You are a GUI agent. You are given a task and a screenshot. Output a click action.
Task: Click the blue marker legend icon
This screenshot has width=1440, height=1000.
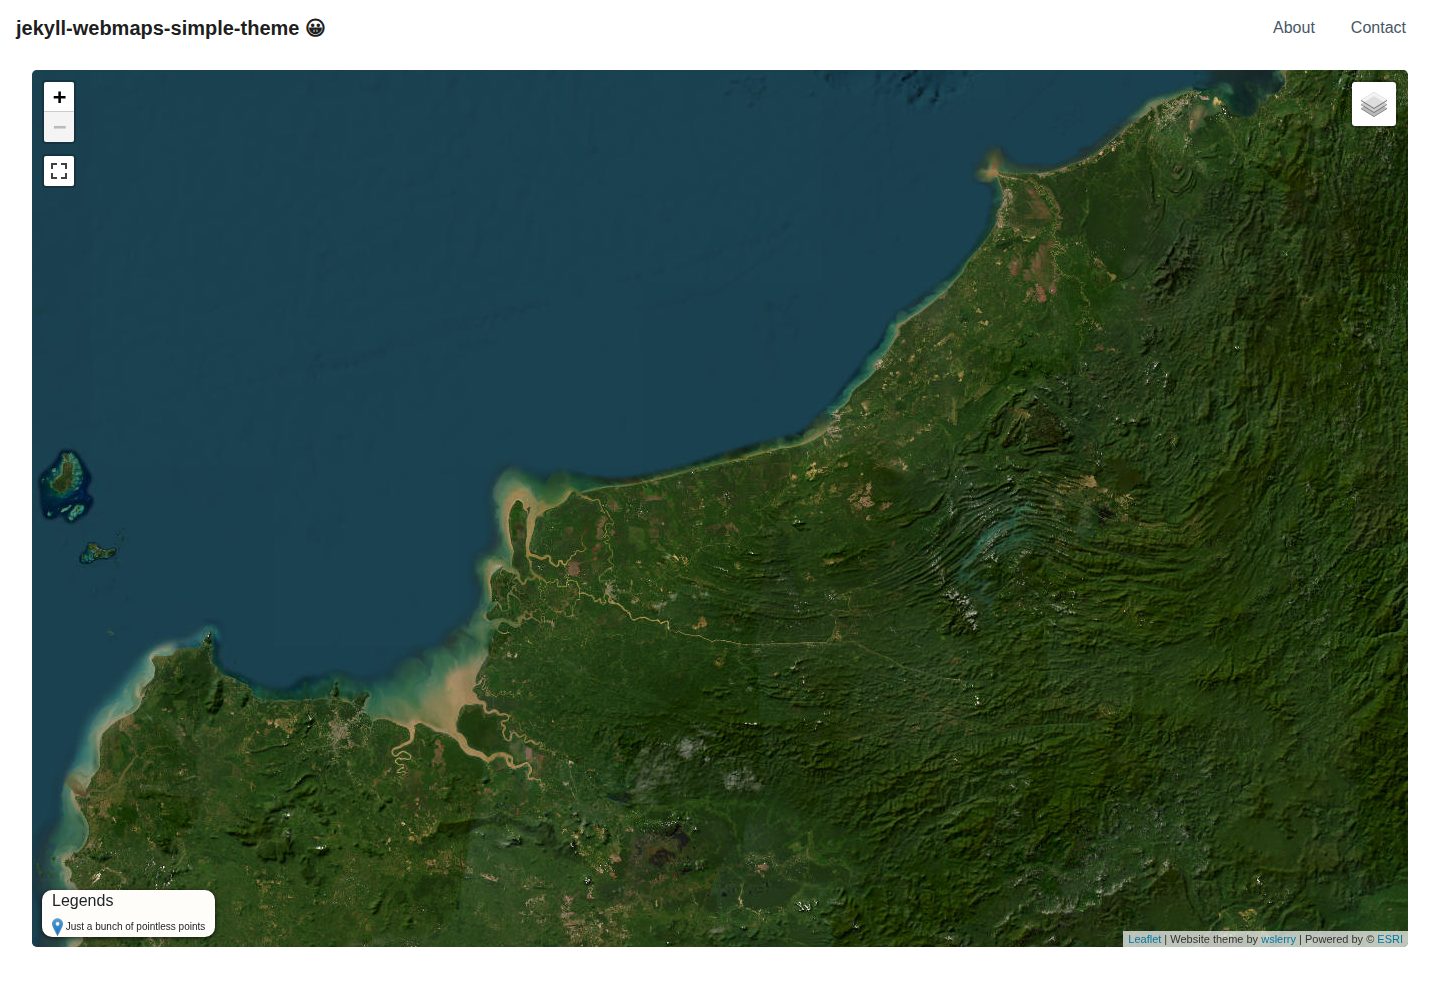coord(57,927)
